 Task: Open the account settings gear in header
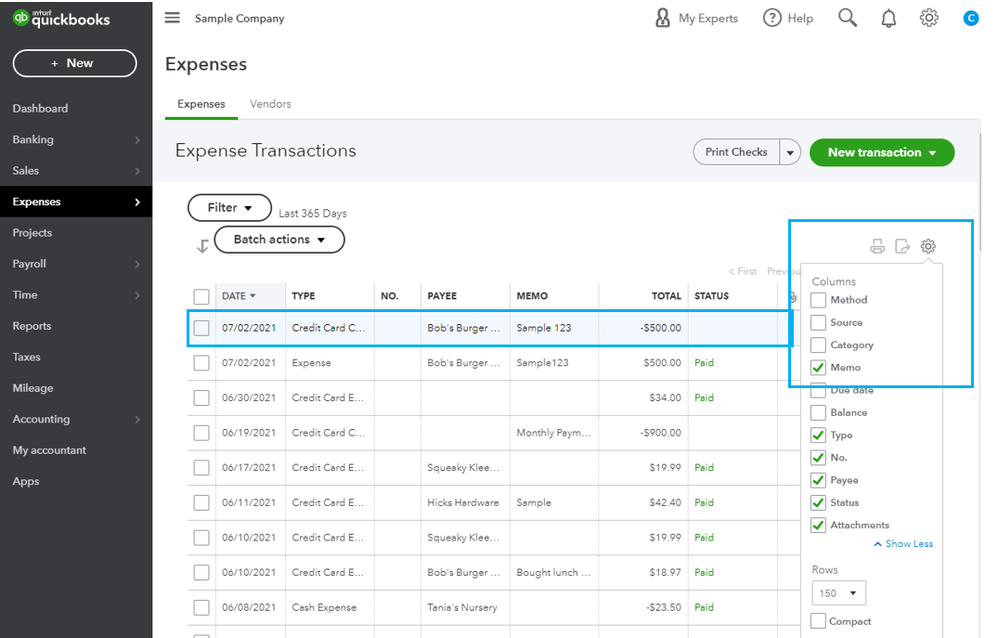pos(929,18)
